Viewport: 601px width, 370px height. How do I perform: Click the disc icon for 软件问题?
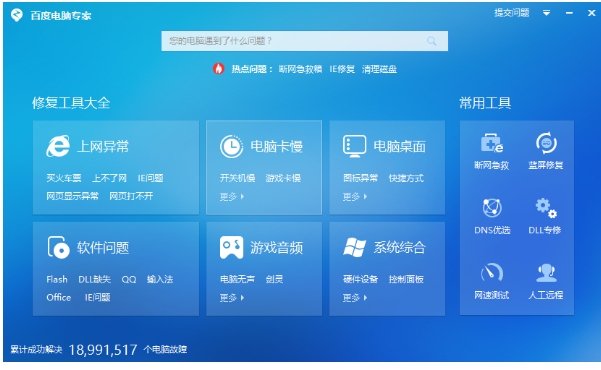58,247
